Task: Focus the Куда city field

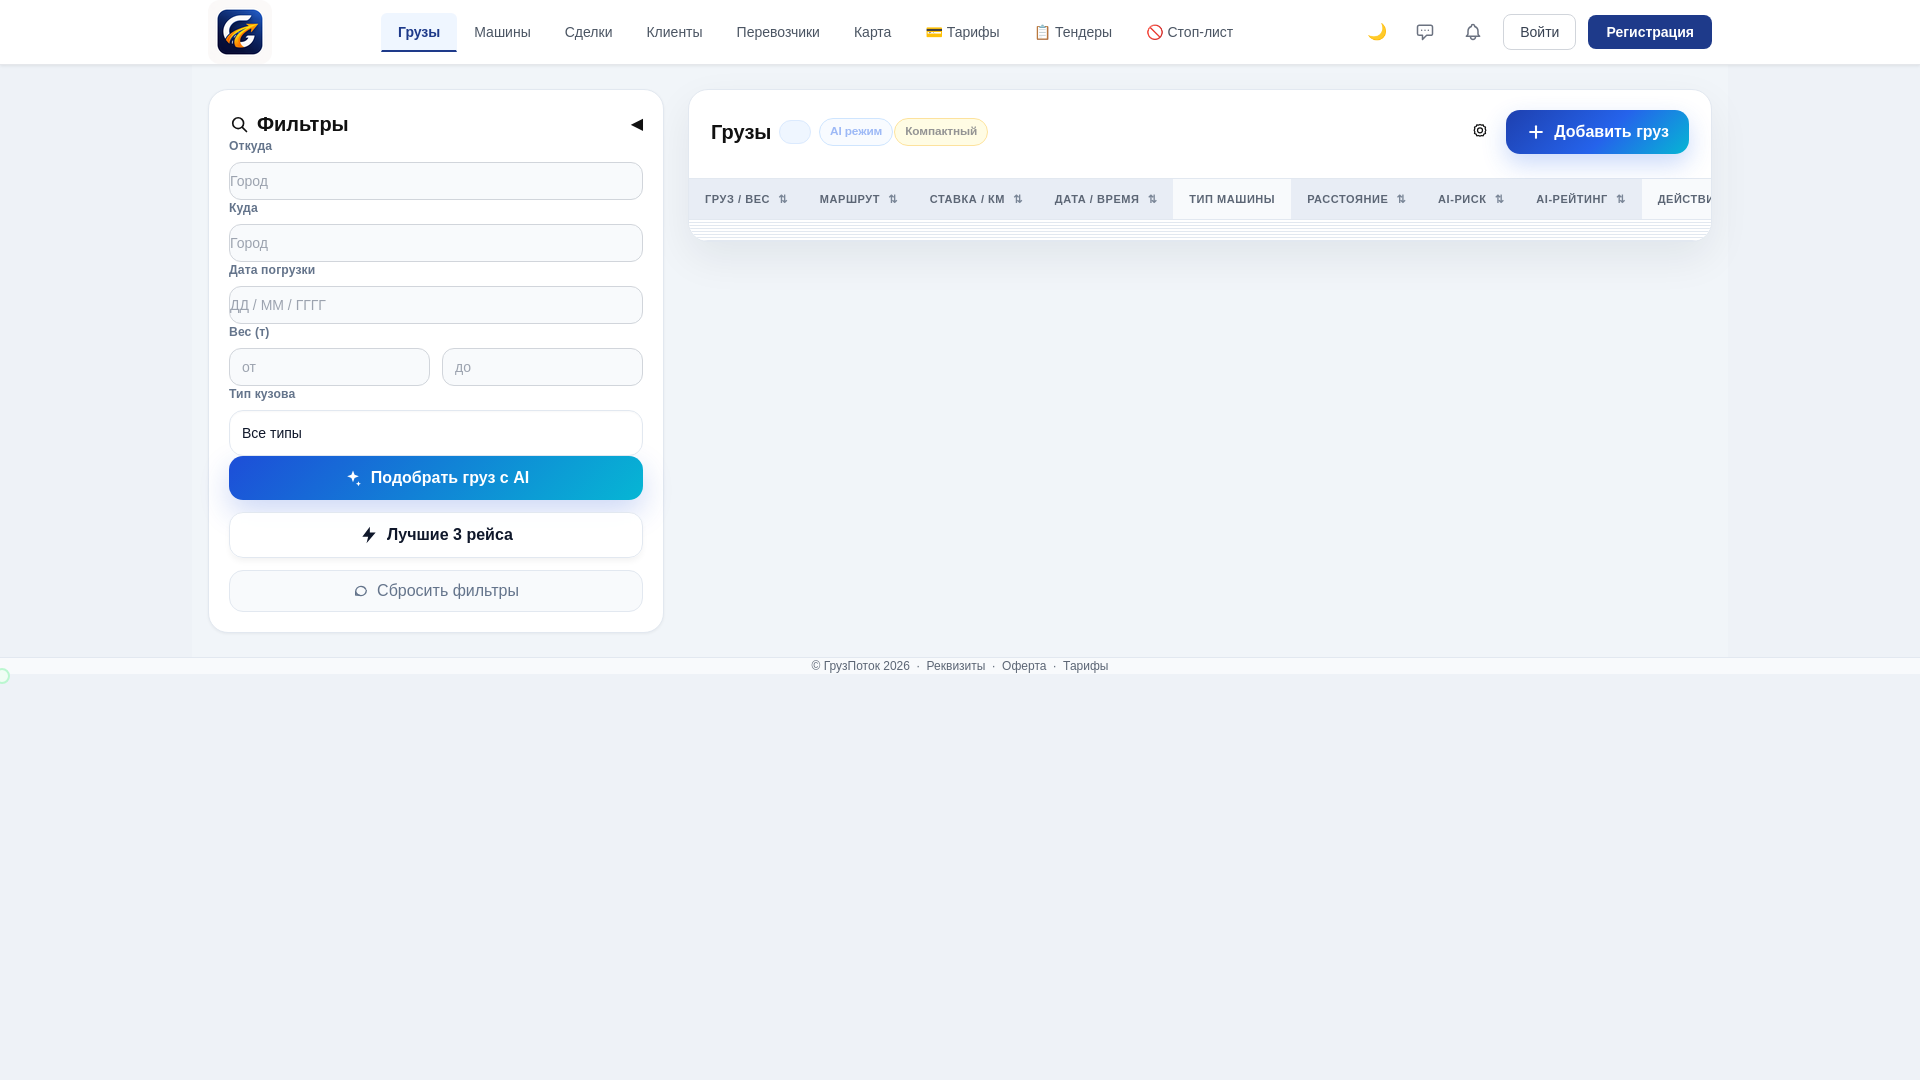Action: 436,243
